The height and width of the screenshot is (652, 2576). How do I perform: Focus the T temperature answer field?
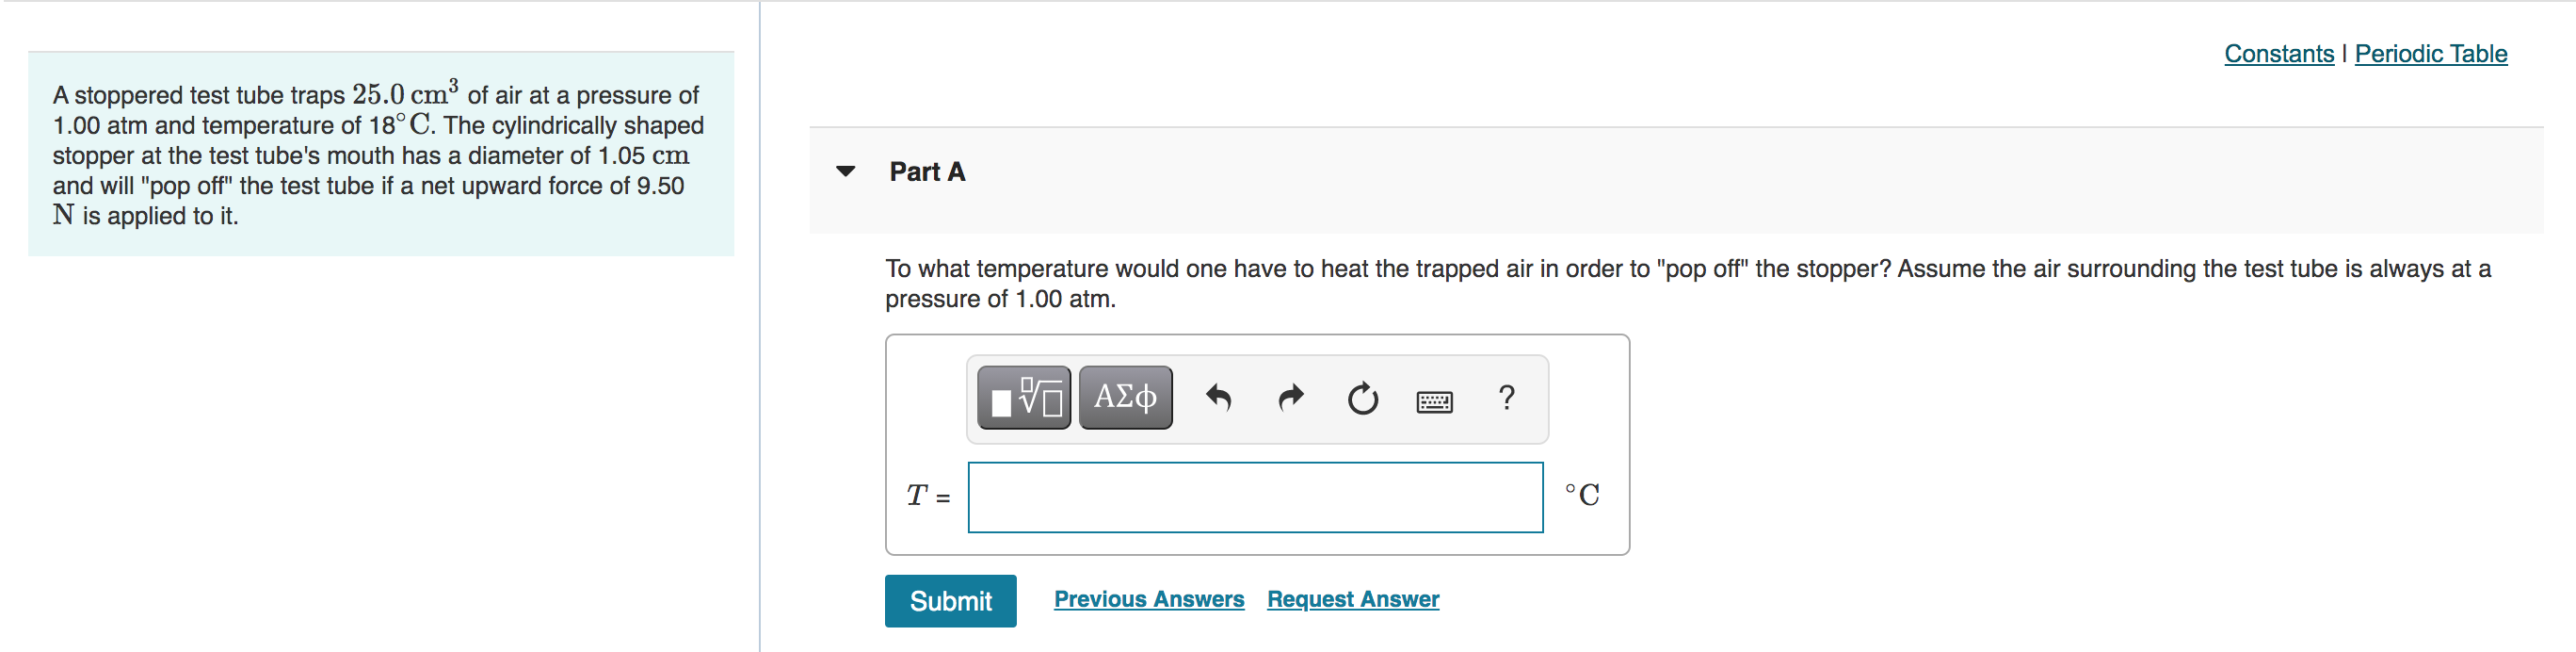click(x=1254, y=497)
